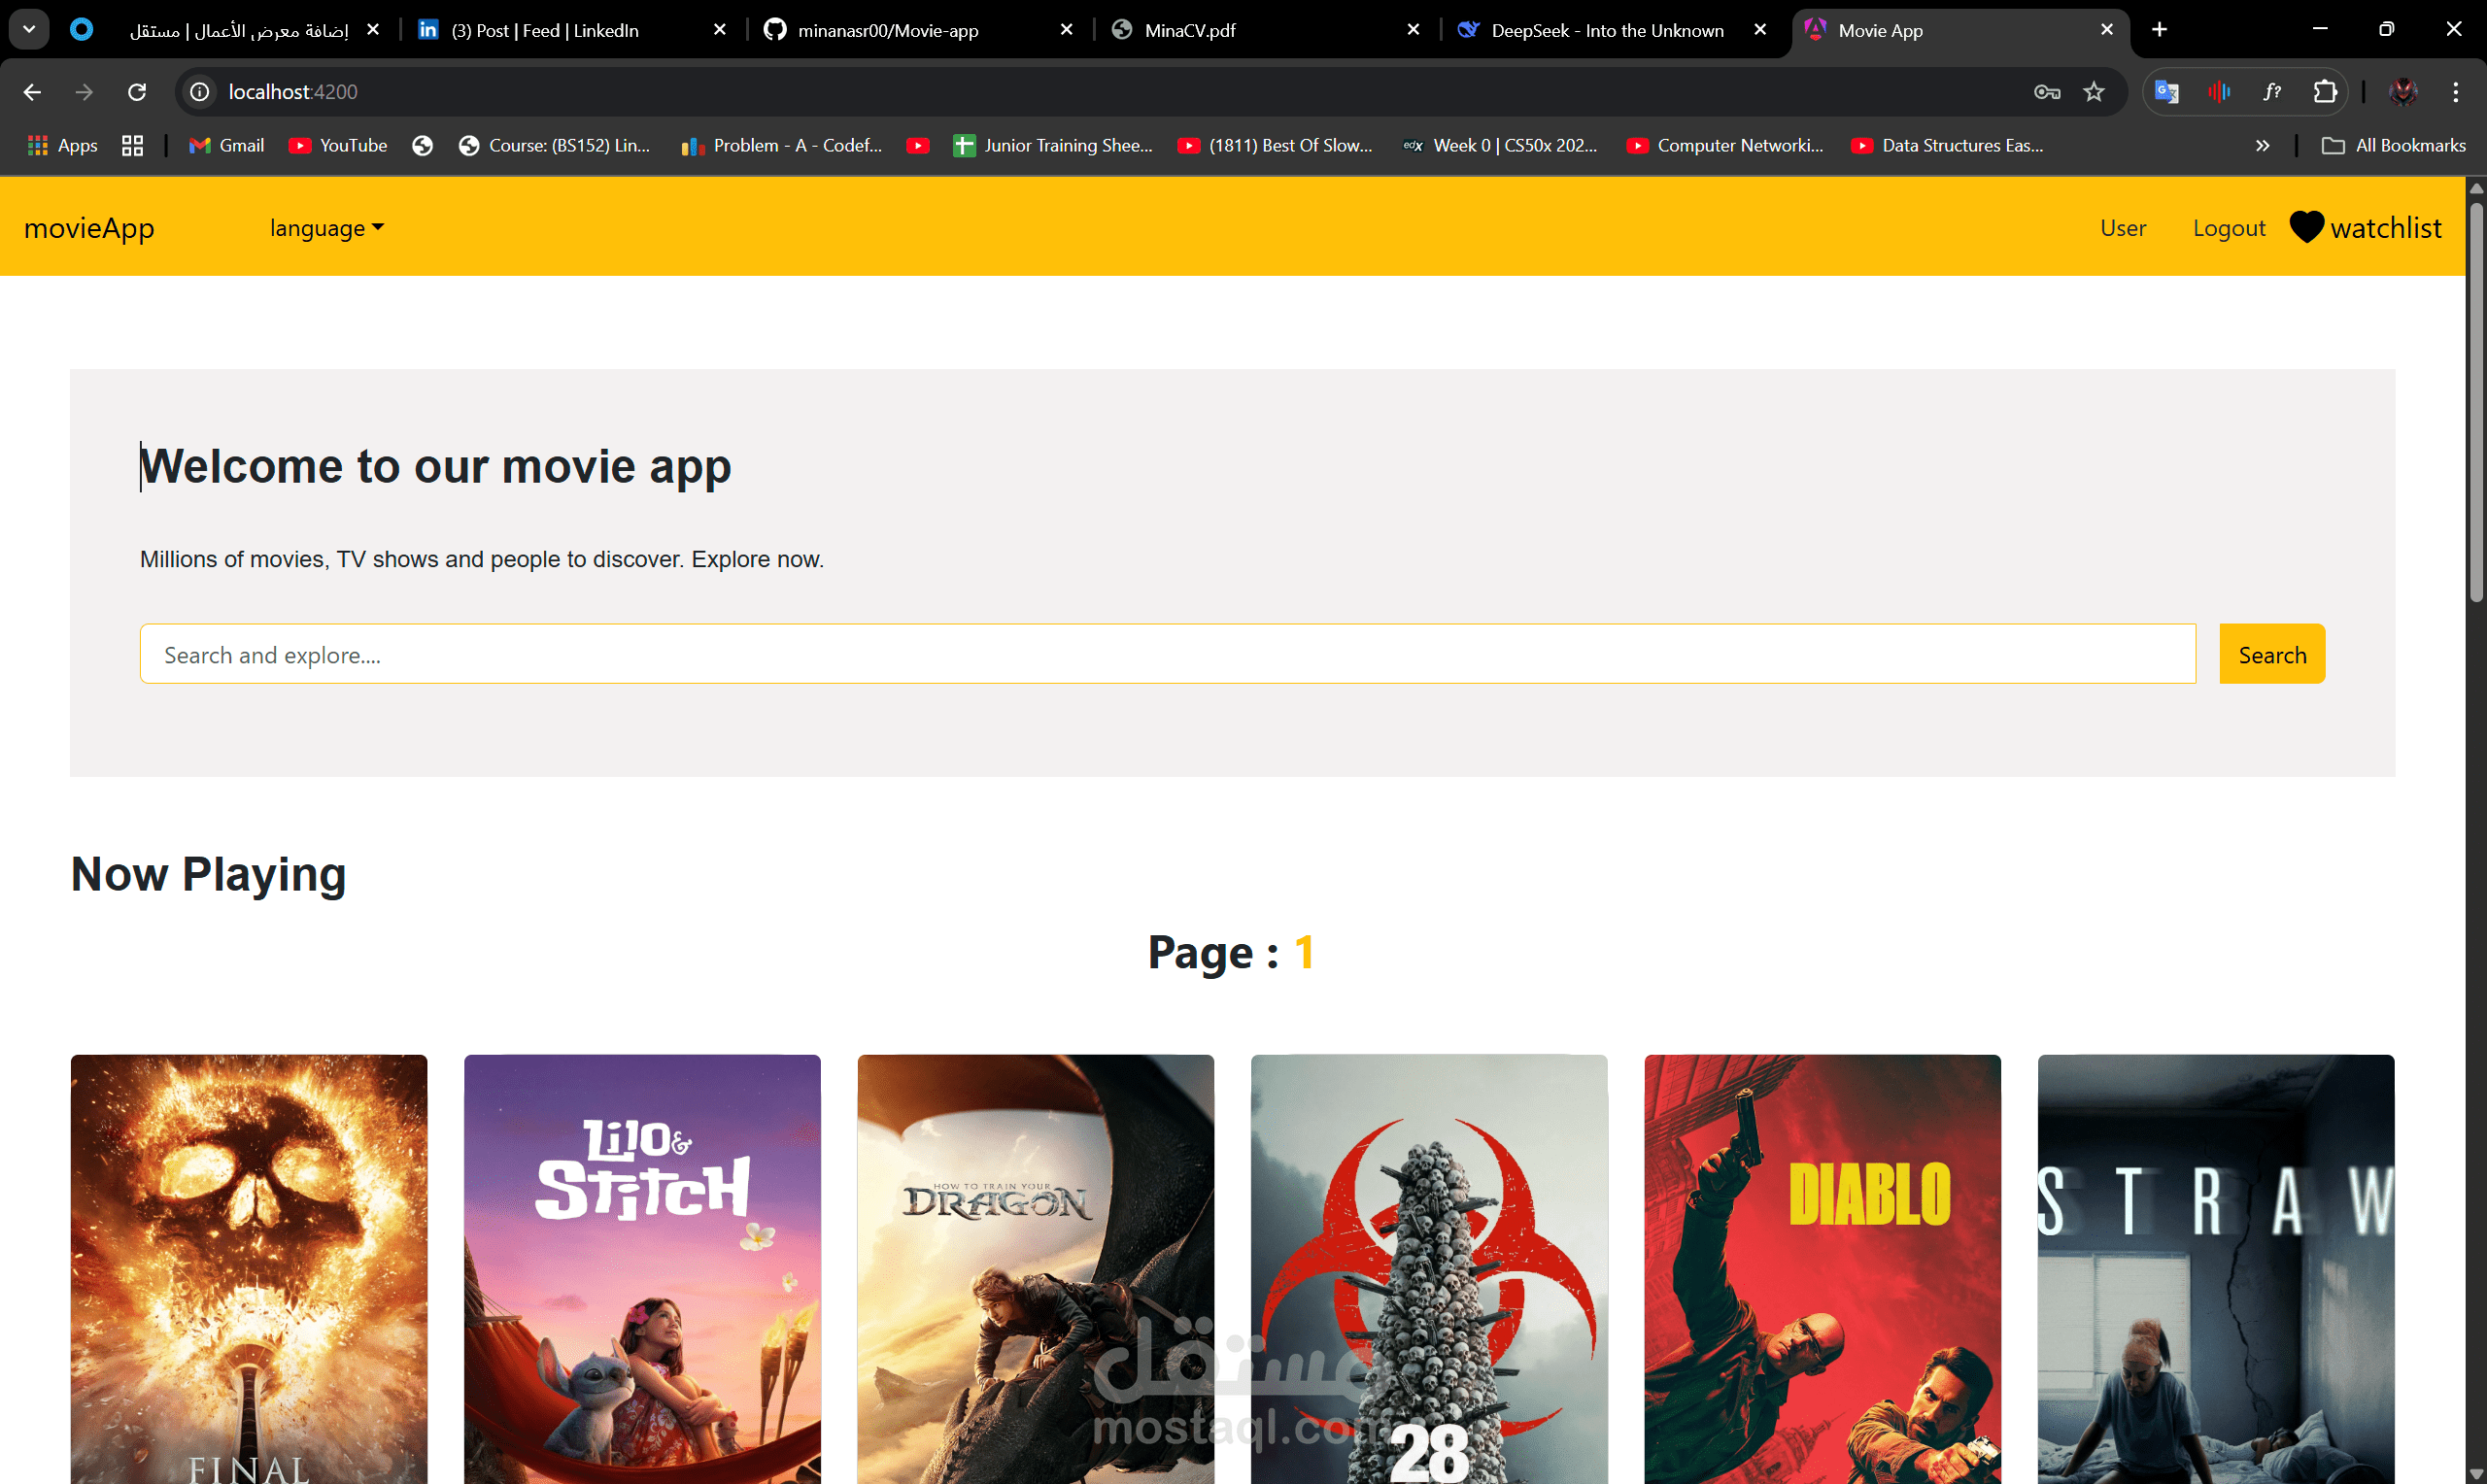Click the tab groups grid icon in bookmarks bar
Image resolution: width=2487 pixels, height=1484 pixels.
[132, 146]
